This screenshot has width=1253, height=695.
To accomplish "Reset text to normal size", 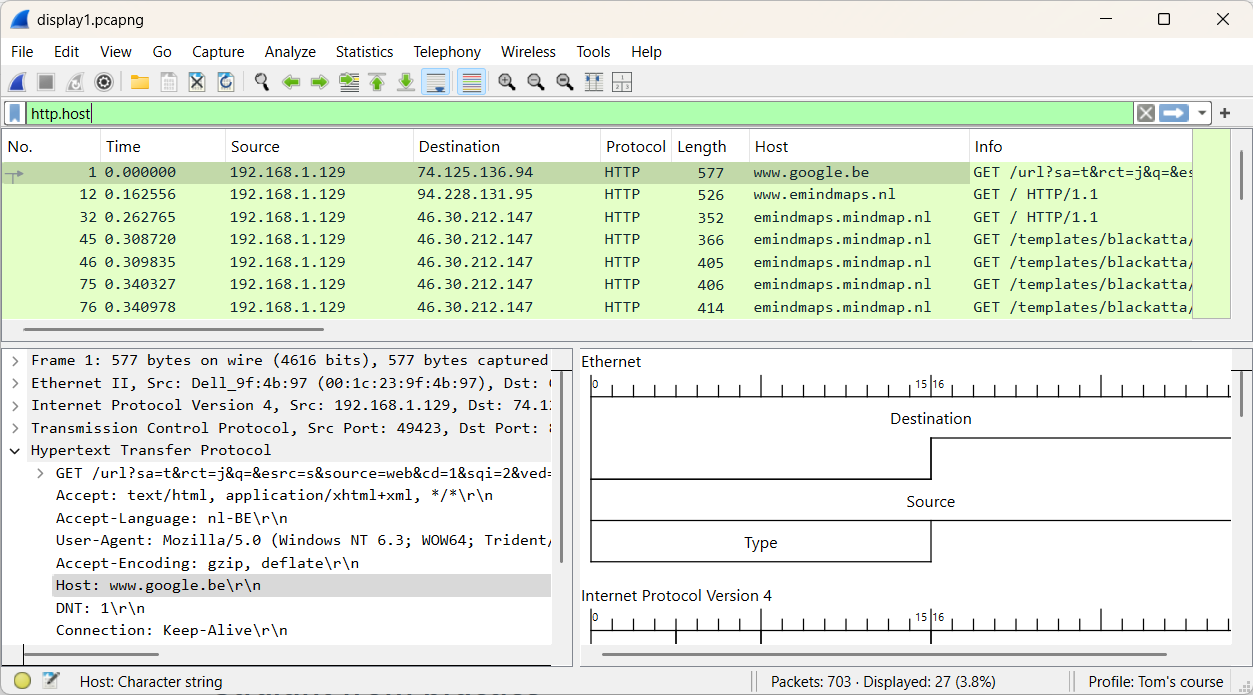I will click(565, 82).
